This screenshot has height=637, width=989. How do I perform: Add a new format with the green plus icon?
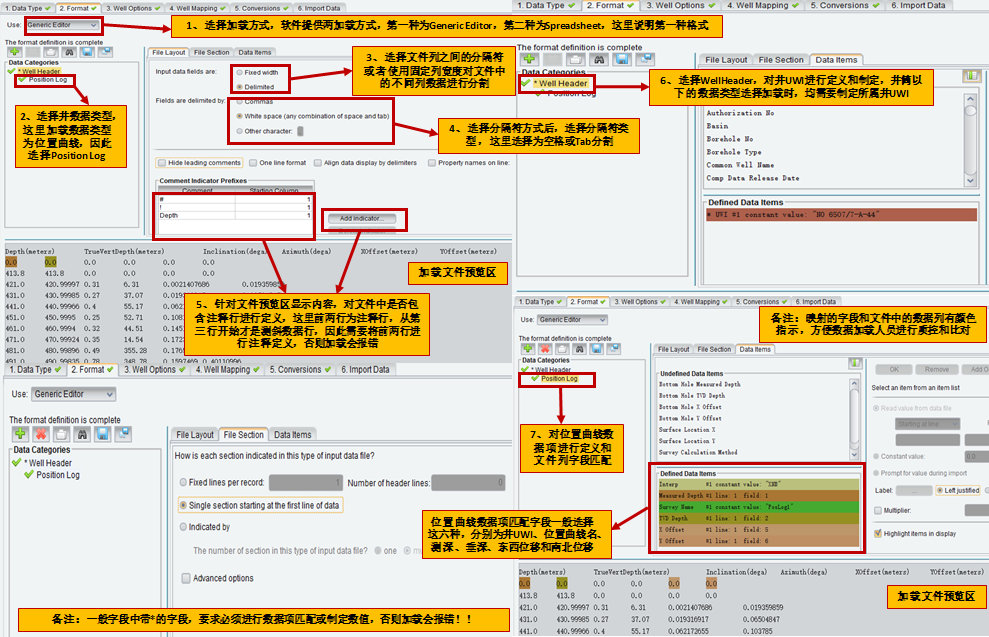14,51
